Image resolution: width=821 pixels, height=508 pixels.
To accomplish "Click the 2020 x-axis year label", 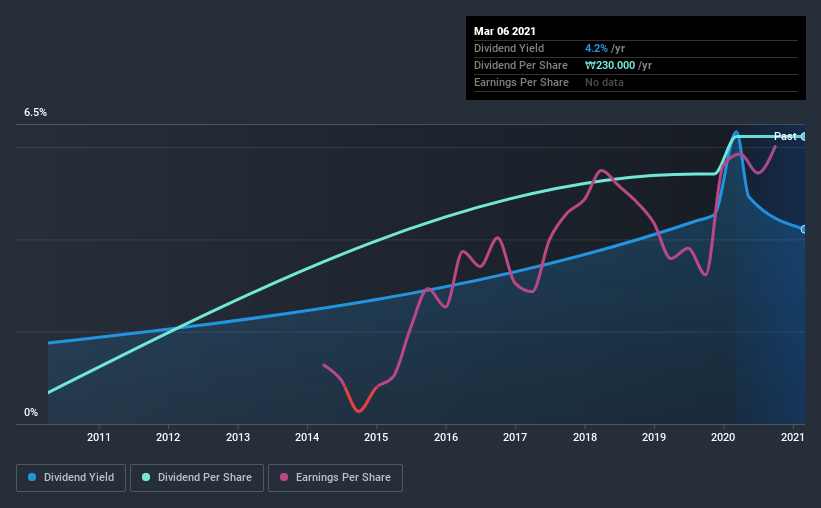I will (x=723, y=437).
